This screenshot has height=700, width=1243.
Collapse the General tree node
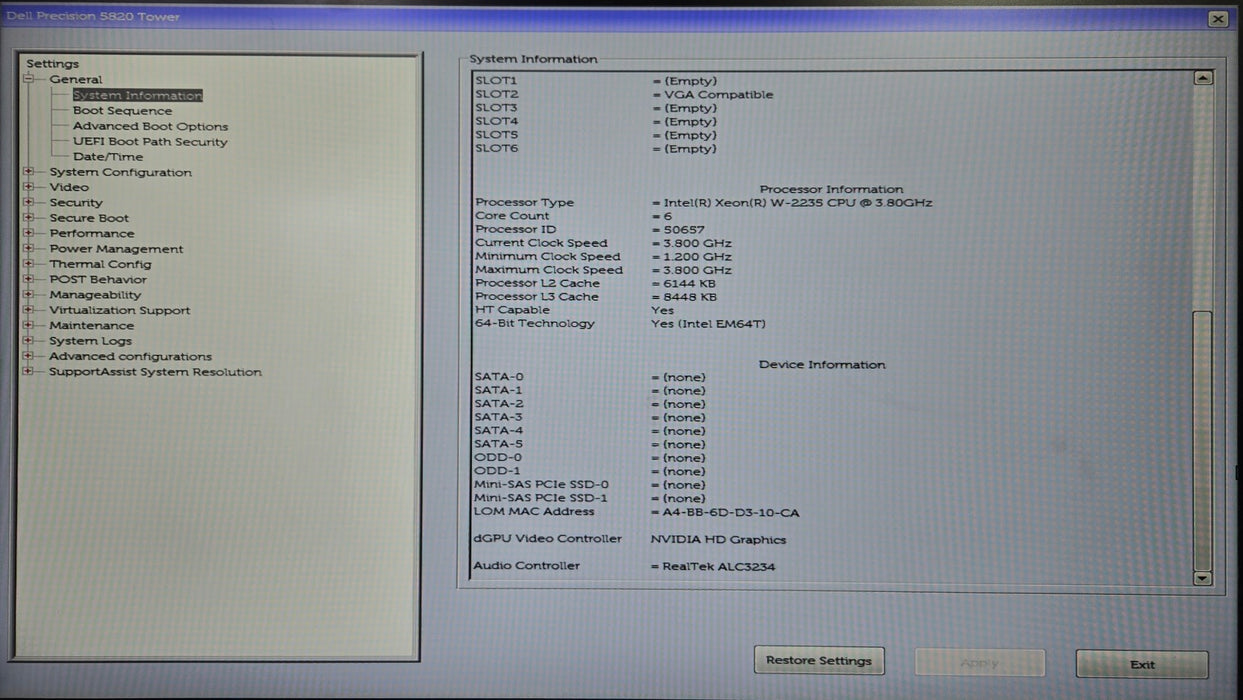tap(29, 79)
